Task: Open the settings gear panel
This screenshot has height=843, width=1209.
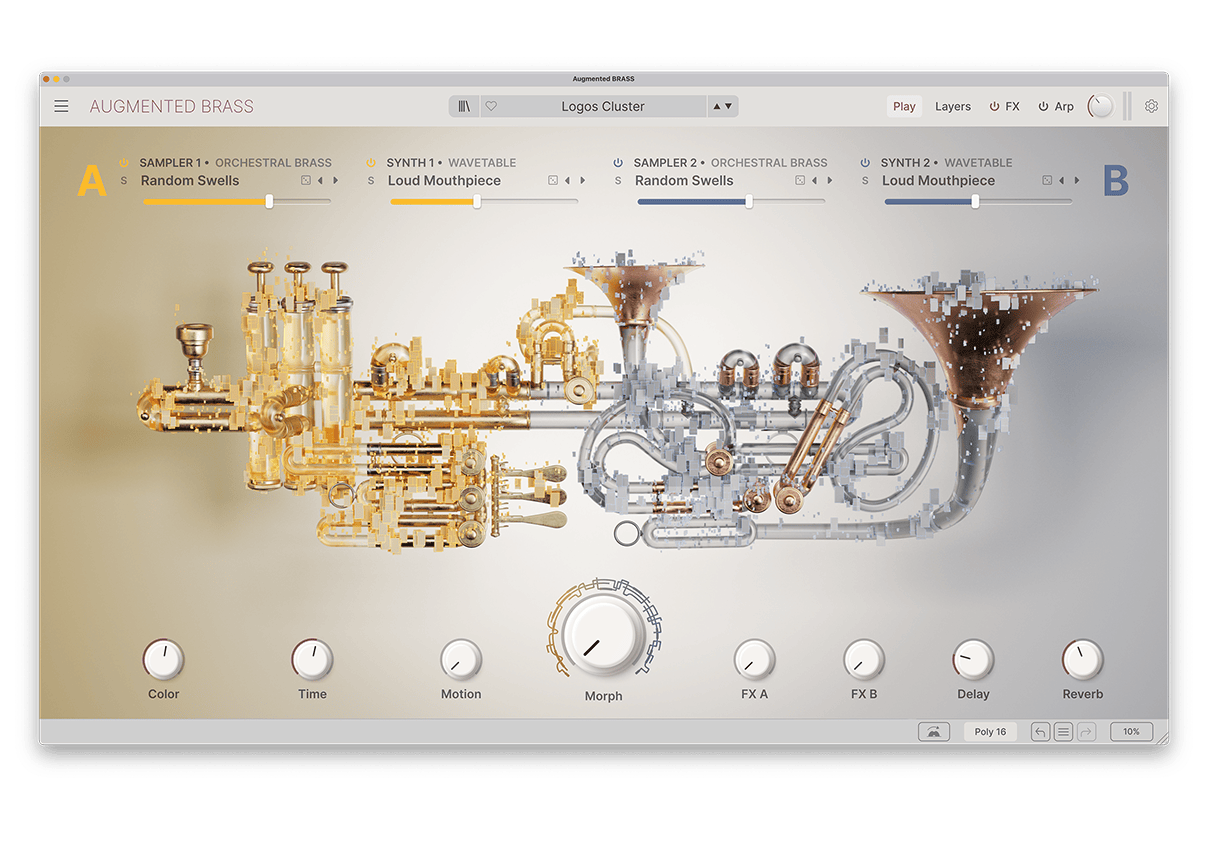Action: pyautogui.click(x=1151, y=106)
